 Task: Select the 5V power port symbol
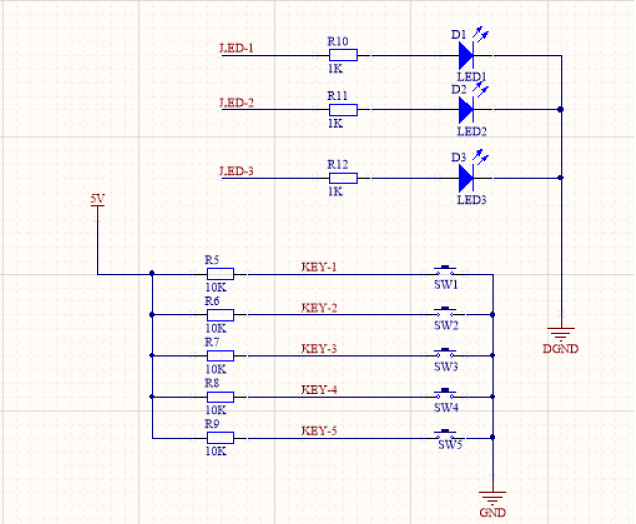click(x=98, y=213)
